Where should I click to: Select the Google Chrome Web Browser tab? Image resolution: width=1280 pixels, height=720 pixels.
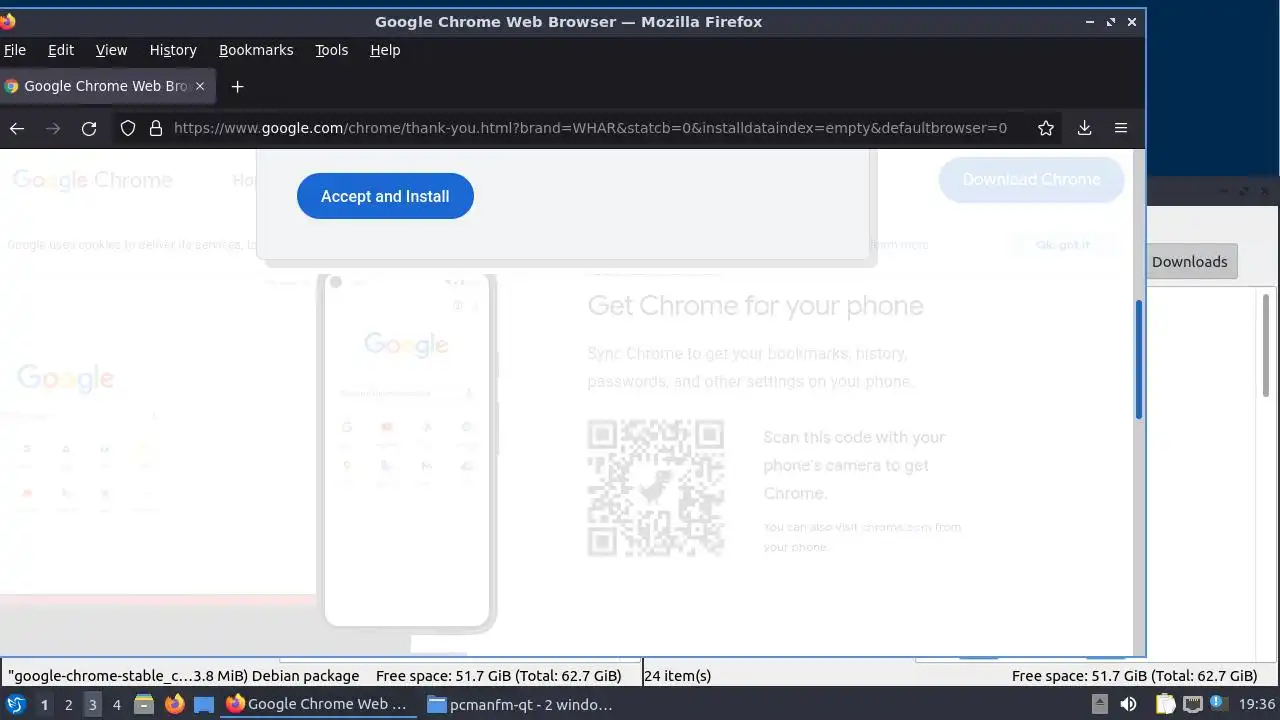point(106,86)
